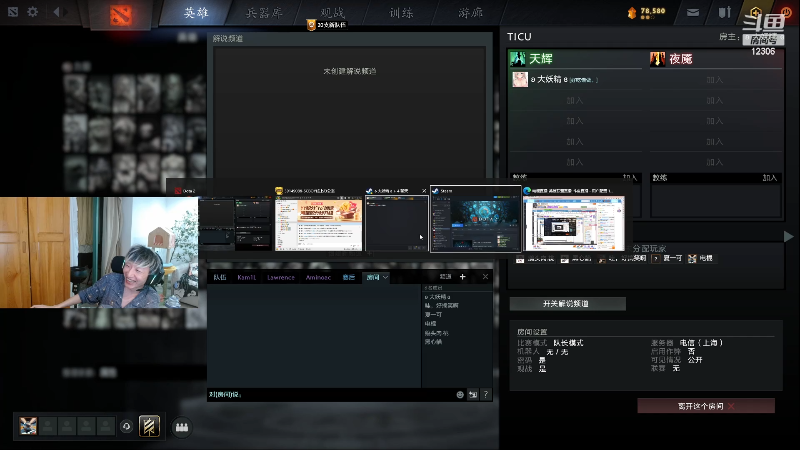The height and width of the screenshot is (450, 800).
Task: Select unassigned player 置一可
Action: 667,259
